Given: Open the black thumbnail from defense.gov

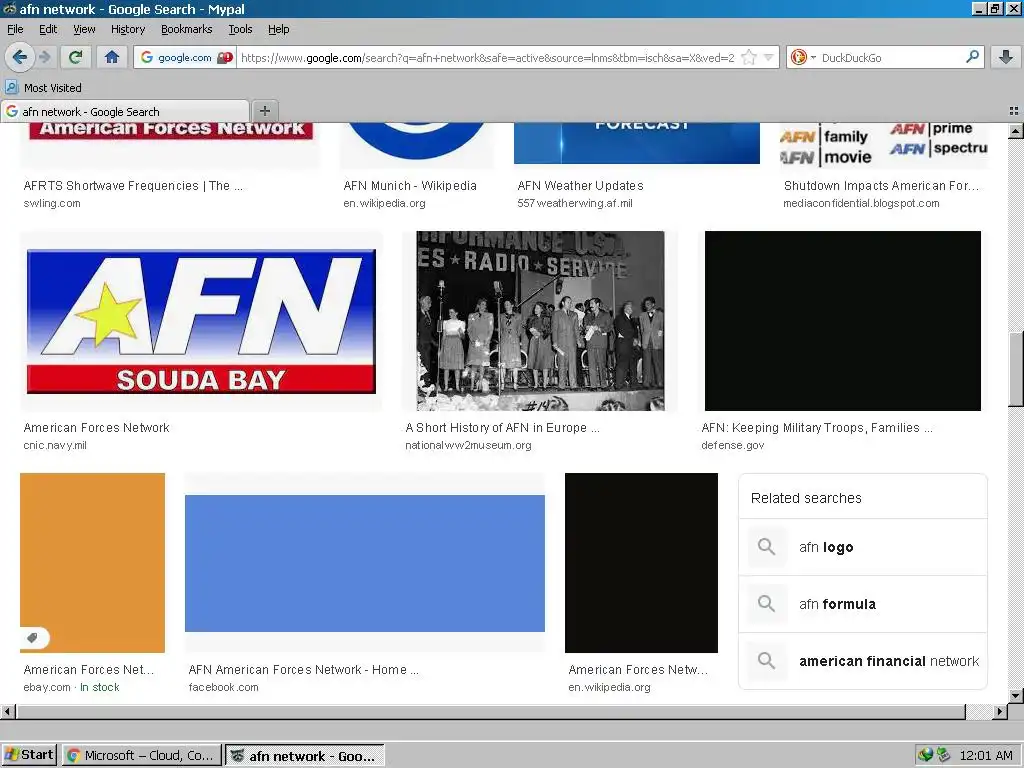Looking at the screenshot, I should [x=842, y=321].
